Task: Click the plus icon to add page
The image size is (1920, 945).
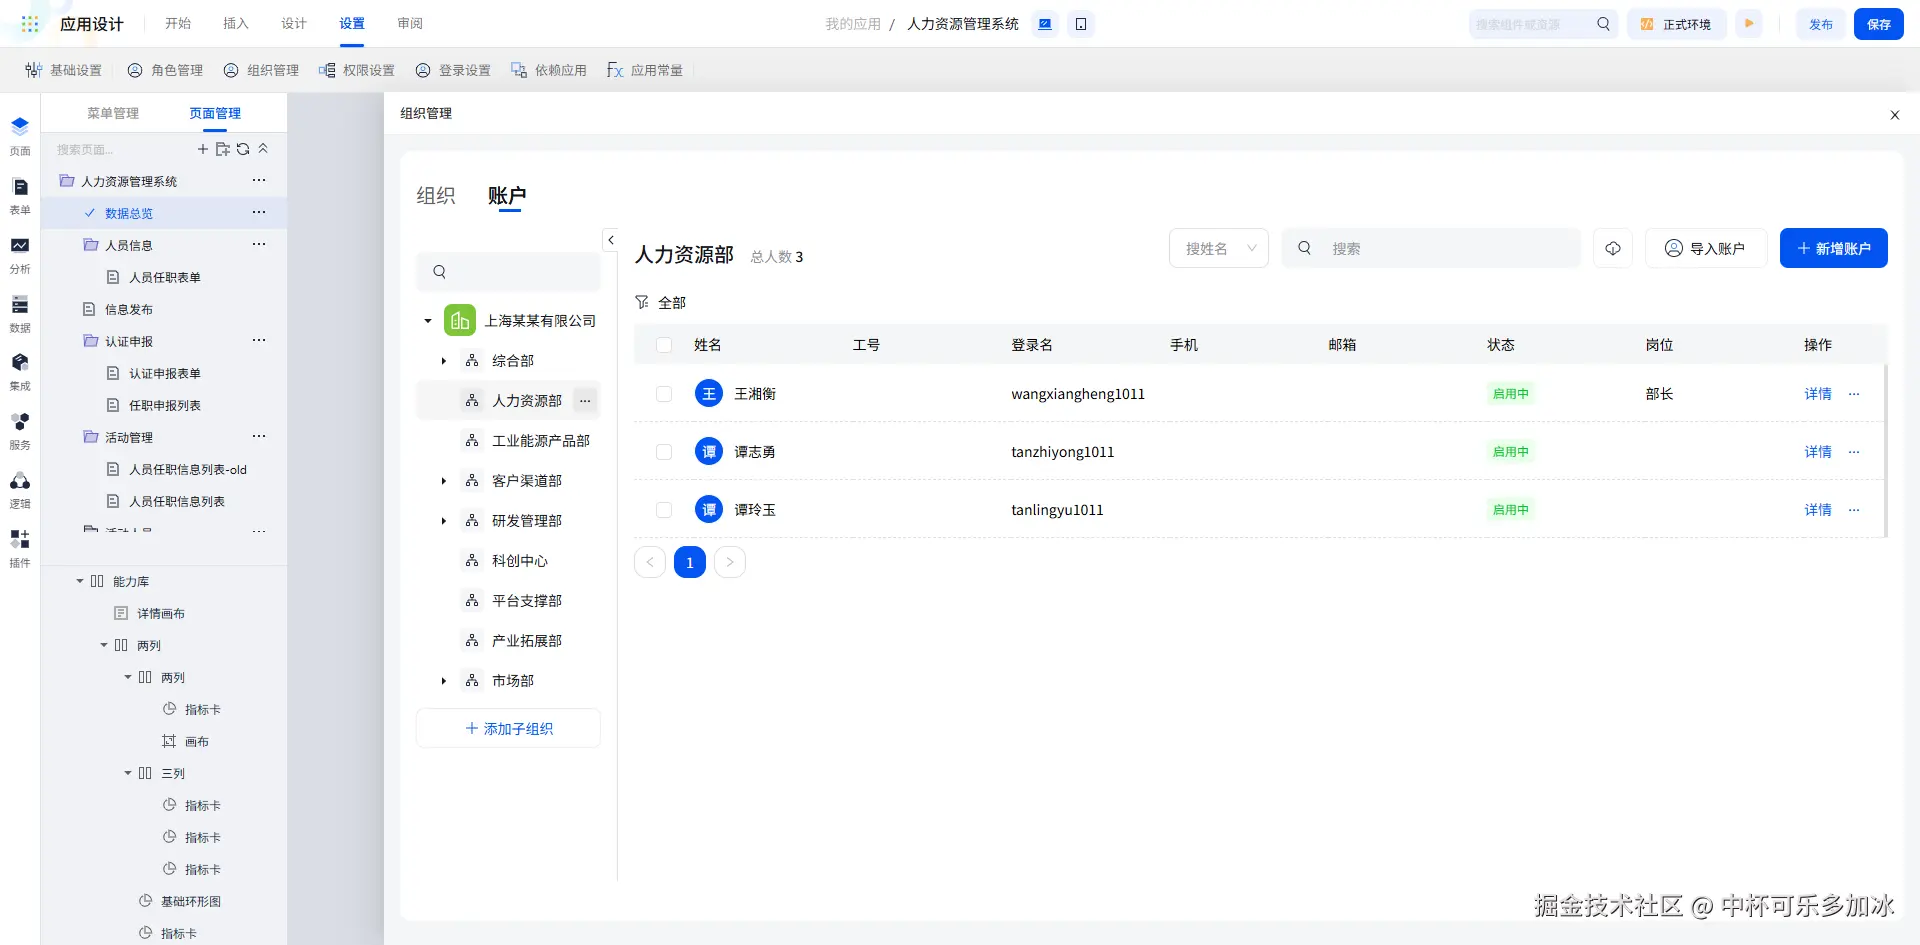Action: click(203, 149)
